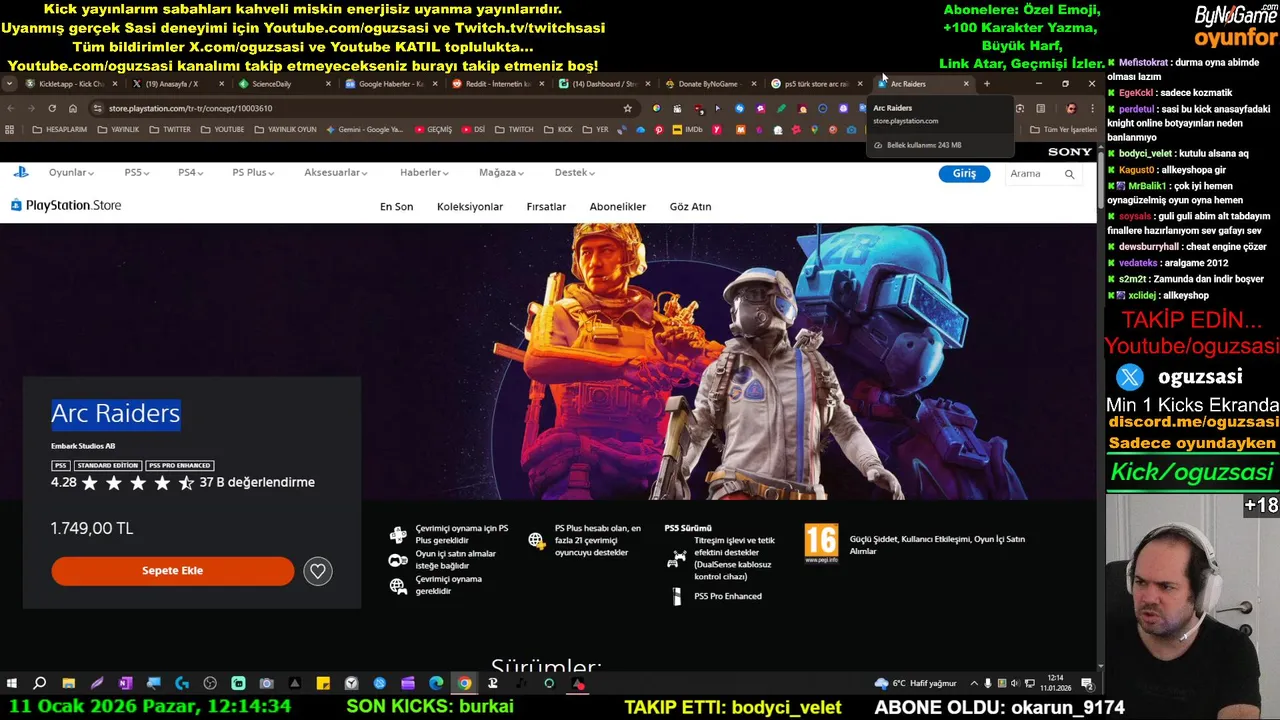Open the Chrome tab search arrow
The width and height of the screenshot is (1280, 720).
[x=9, y=84]
